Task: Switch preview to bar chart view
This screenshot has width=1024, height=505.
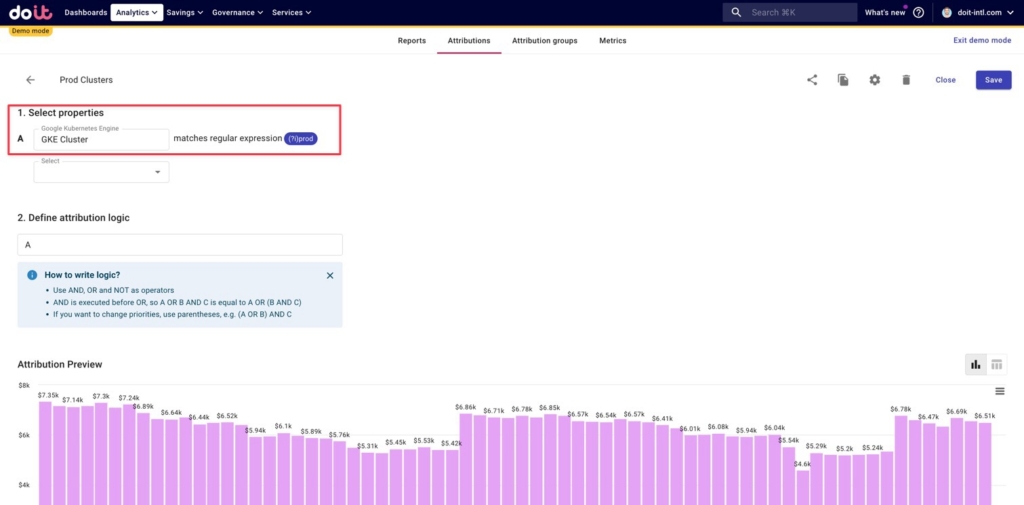Action: pyautogui.click(x=976, y=365)
